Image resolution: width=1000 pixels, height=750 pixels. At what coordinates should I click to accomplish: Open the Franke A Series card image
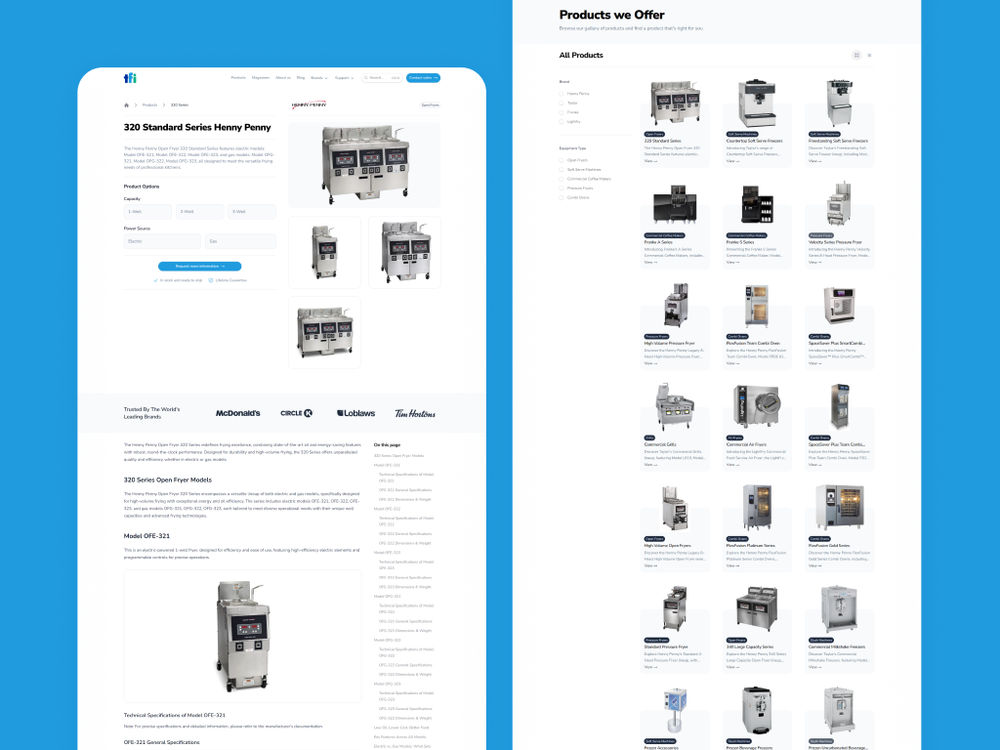click(675, 205)
